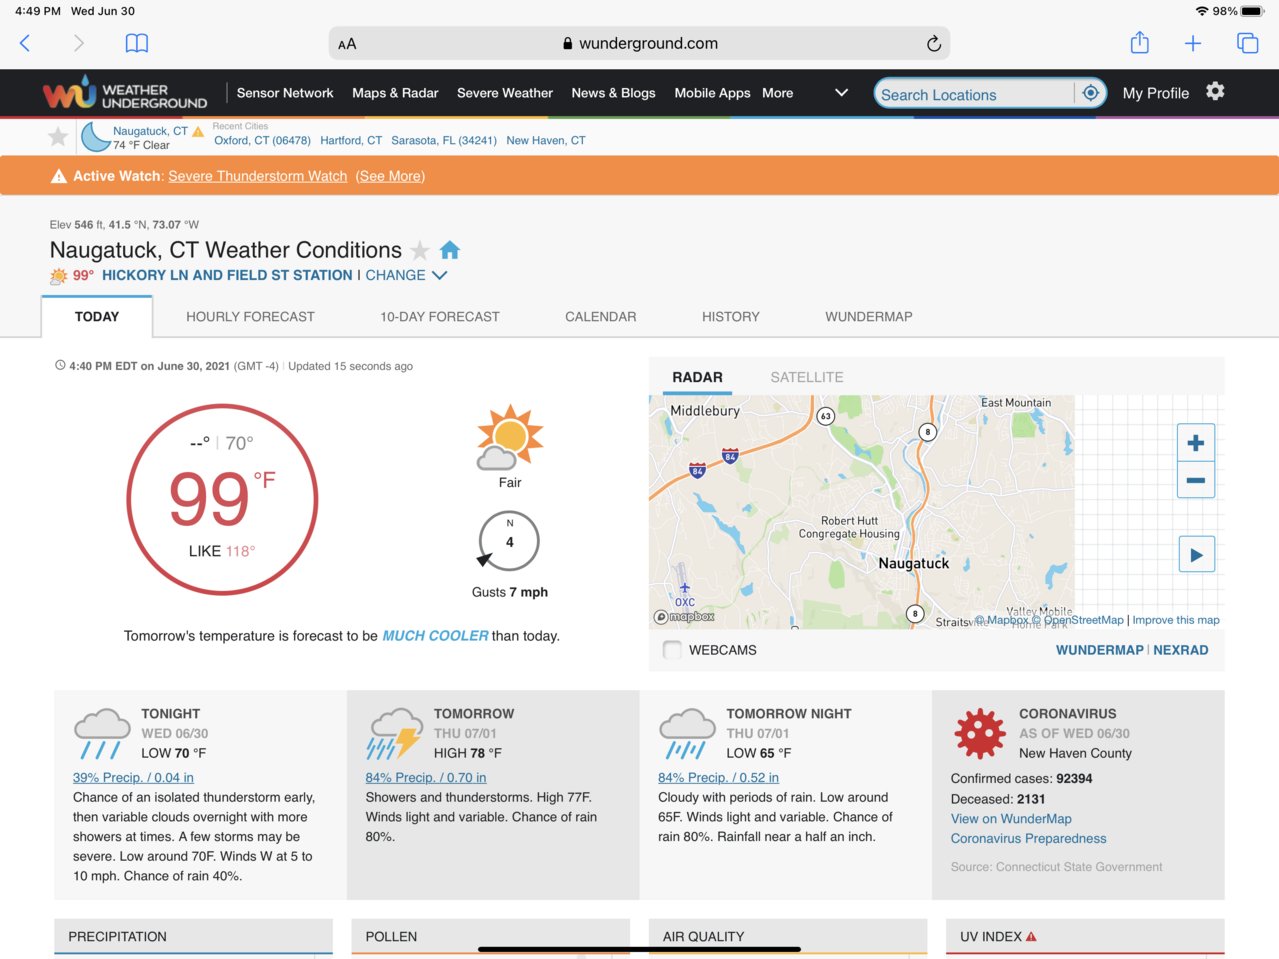
Task: Open the Hickory Ln and Field St Station link
Action: (227, 275)
